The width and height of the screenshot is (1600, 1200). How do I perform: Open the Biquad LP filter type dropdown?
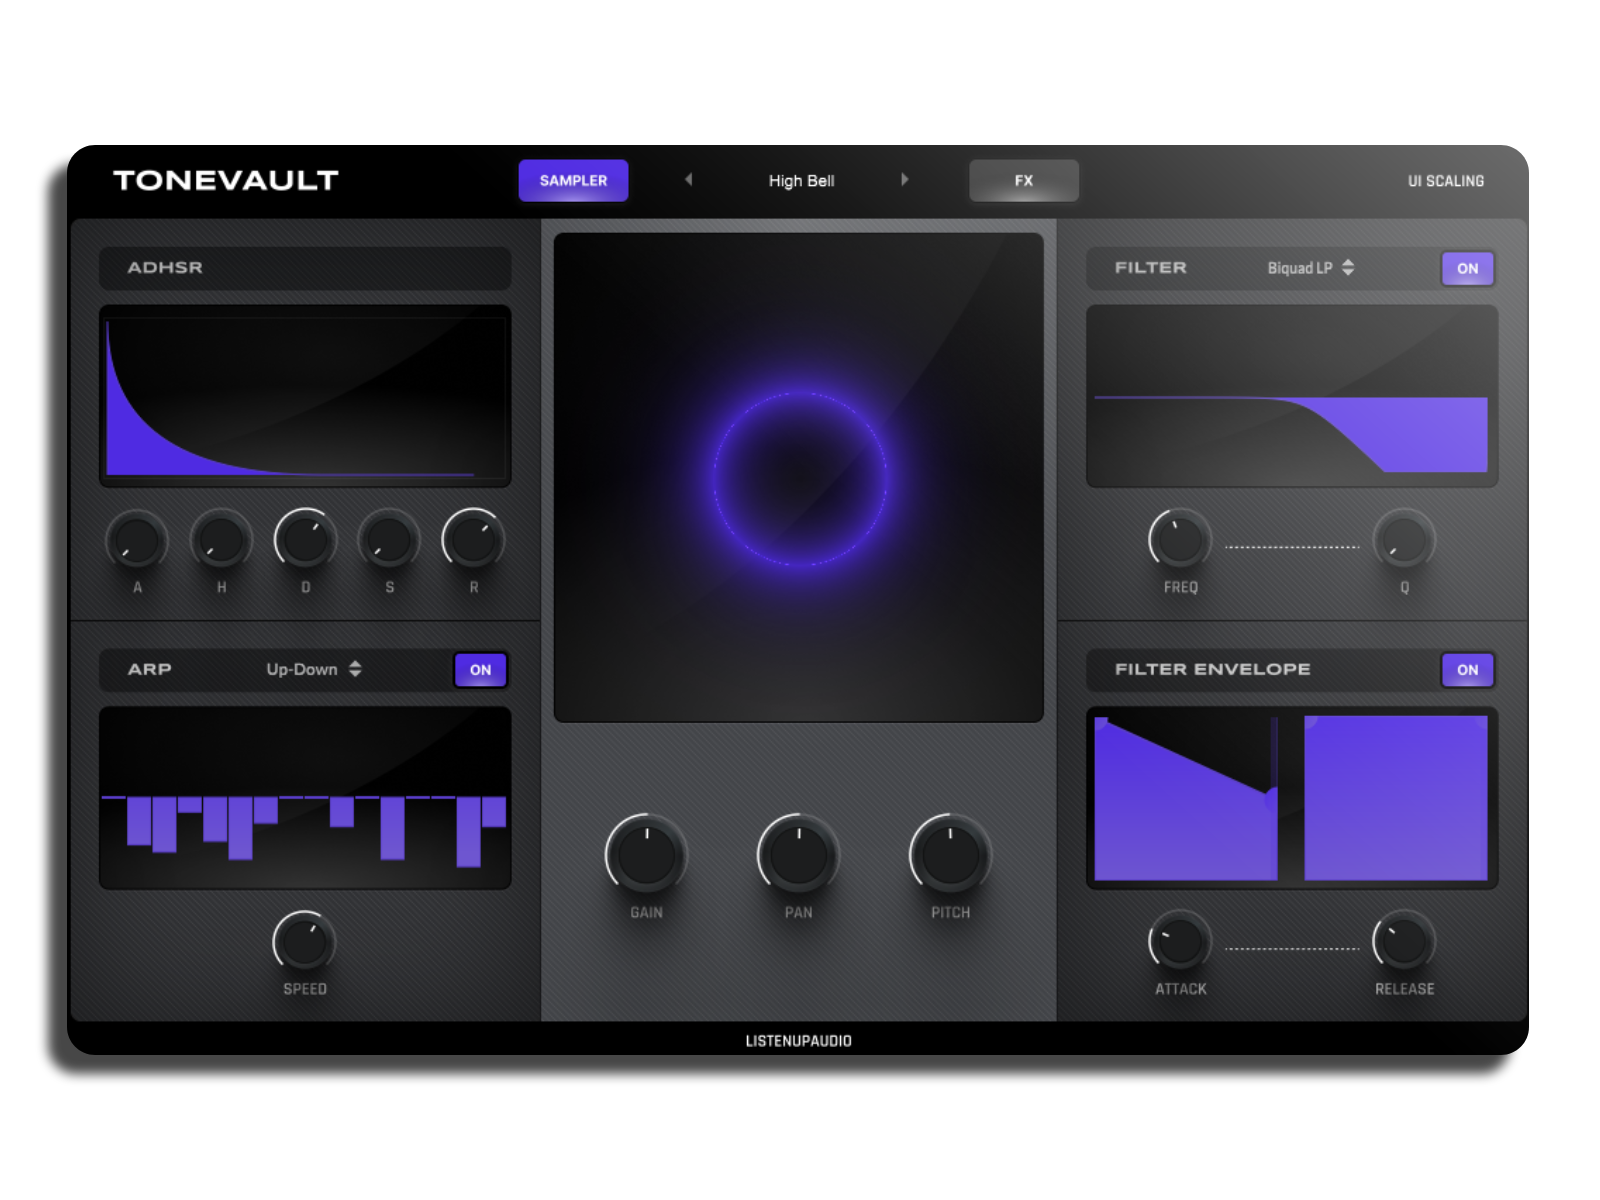pyautogui.click(x=1310, y=268)
